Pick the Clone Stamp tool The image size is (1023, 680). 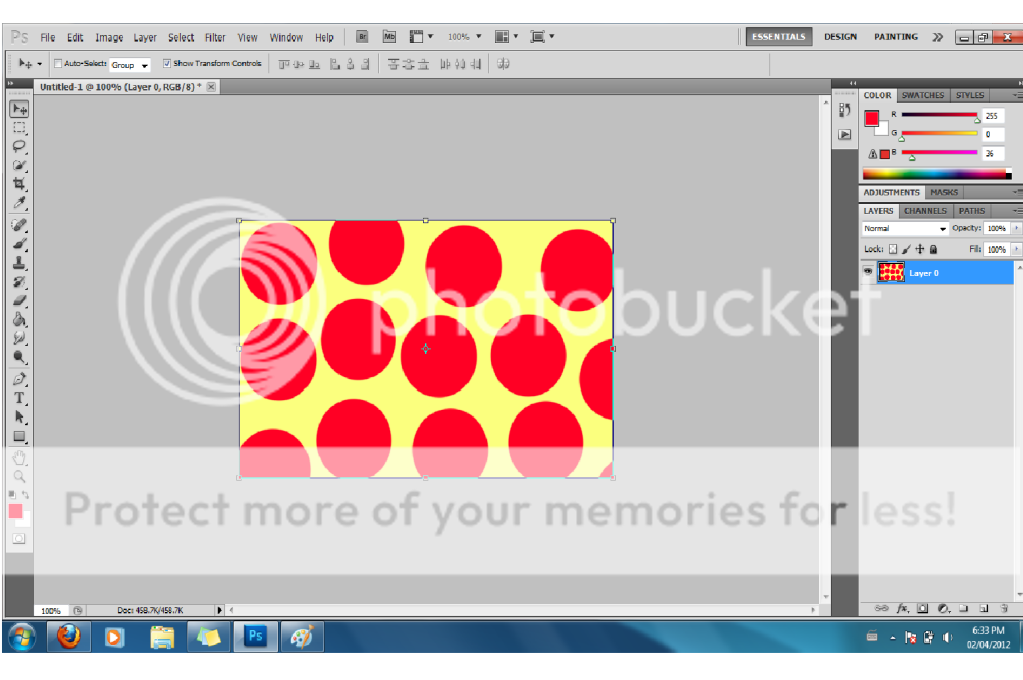[x=19, y=262]
